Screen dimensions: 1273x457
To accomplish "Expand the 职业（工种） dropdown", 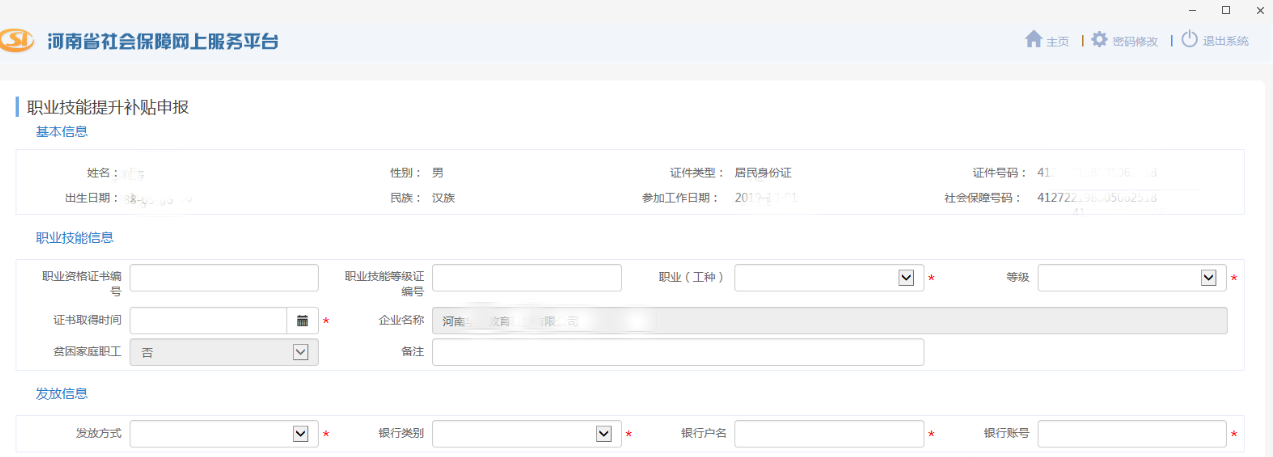I will [906, 278].
